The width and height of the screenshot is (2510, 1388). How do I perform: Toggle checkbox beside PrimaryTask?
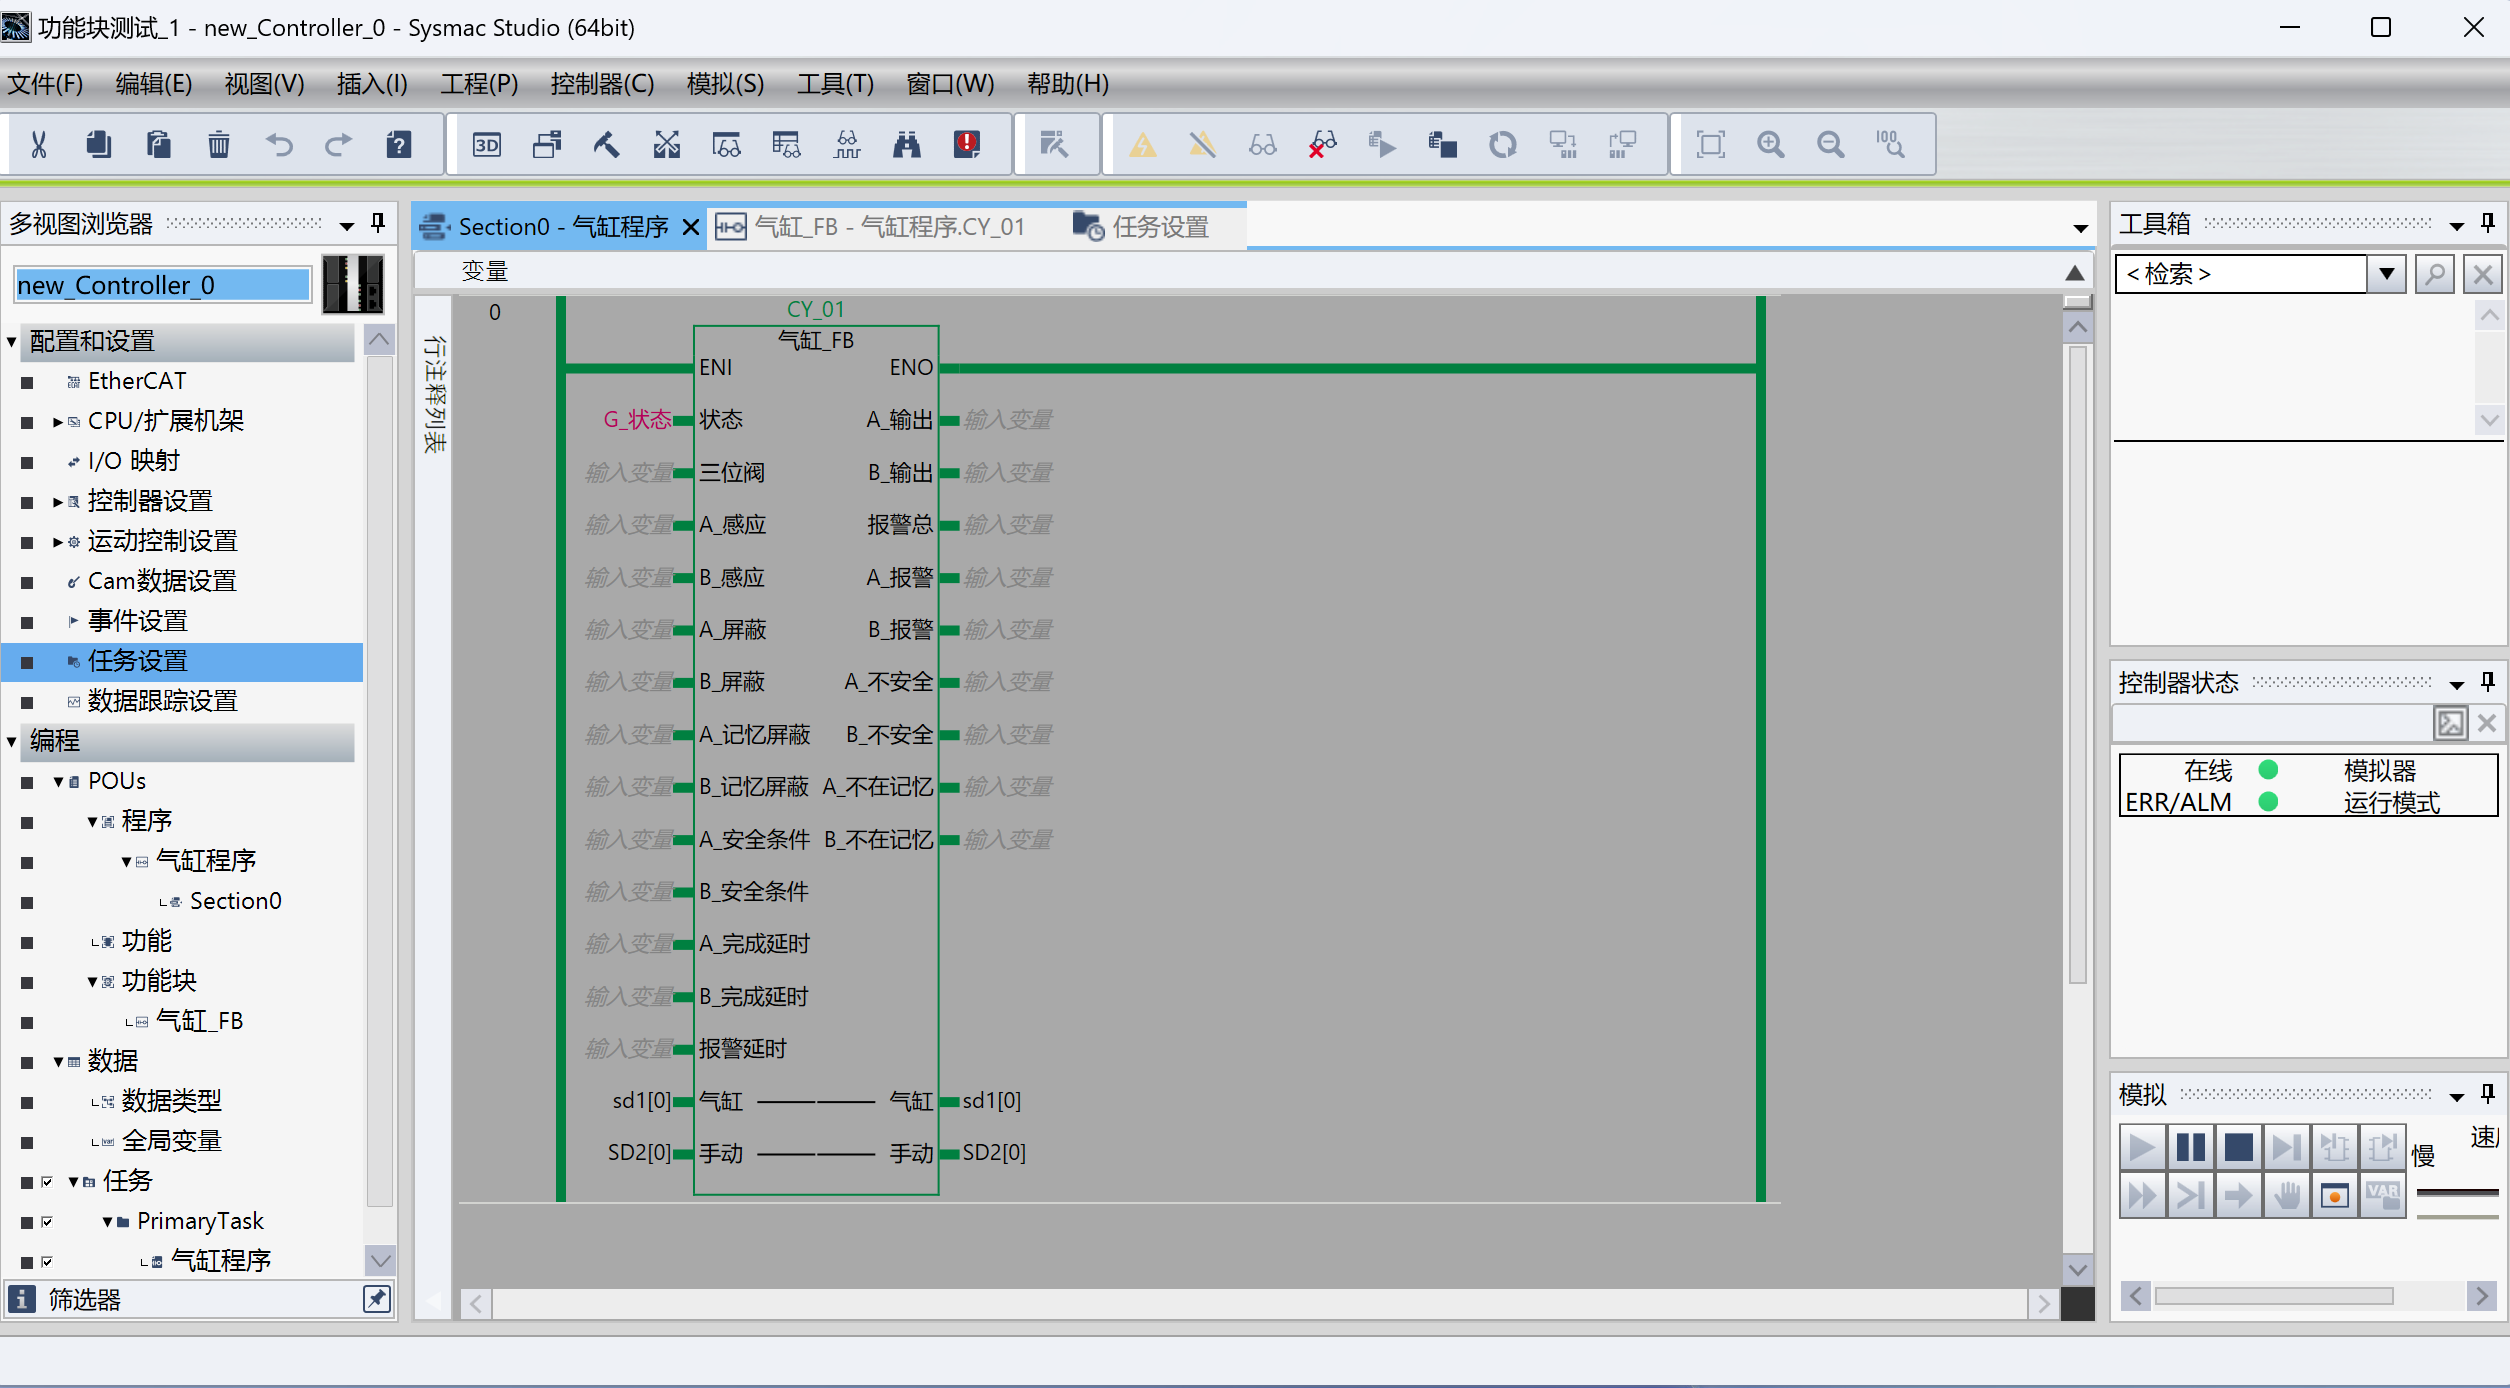pyautogui.click(x=47, y=1221)
